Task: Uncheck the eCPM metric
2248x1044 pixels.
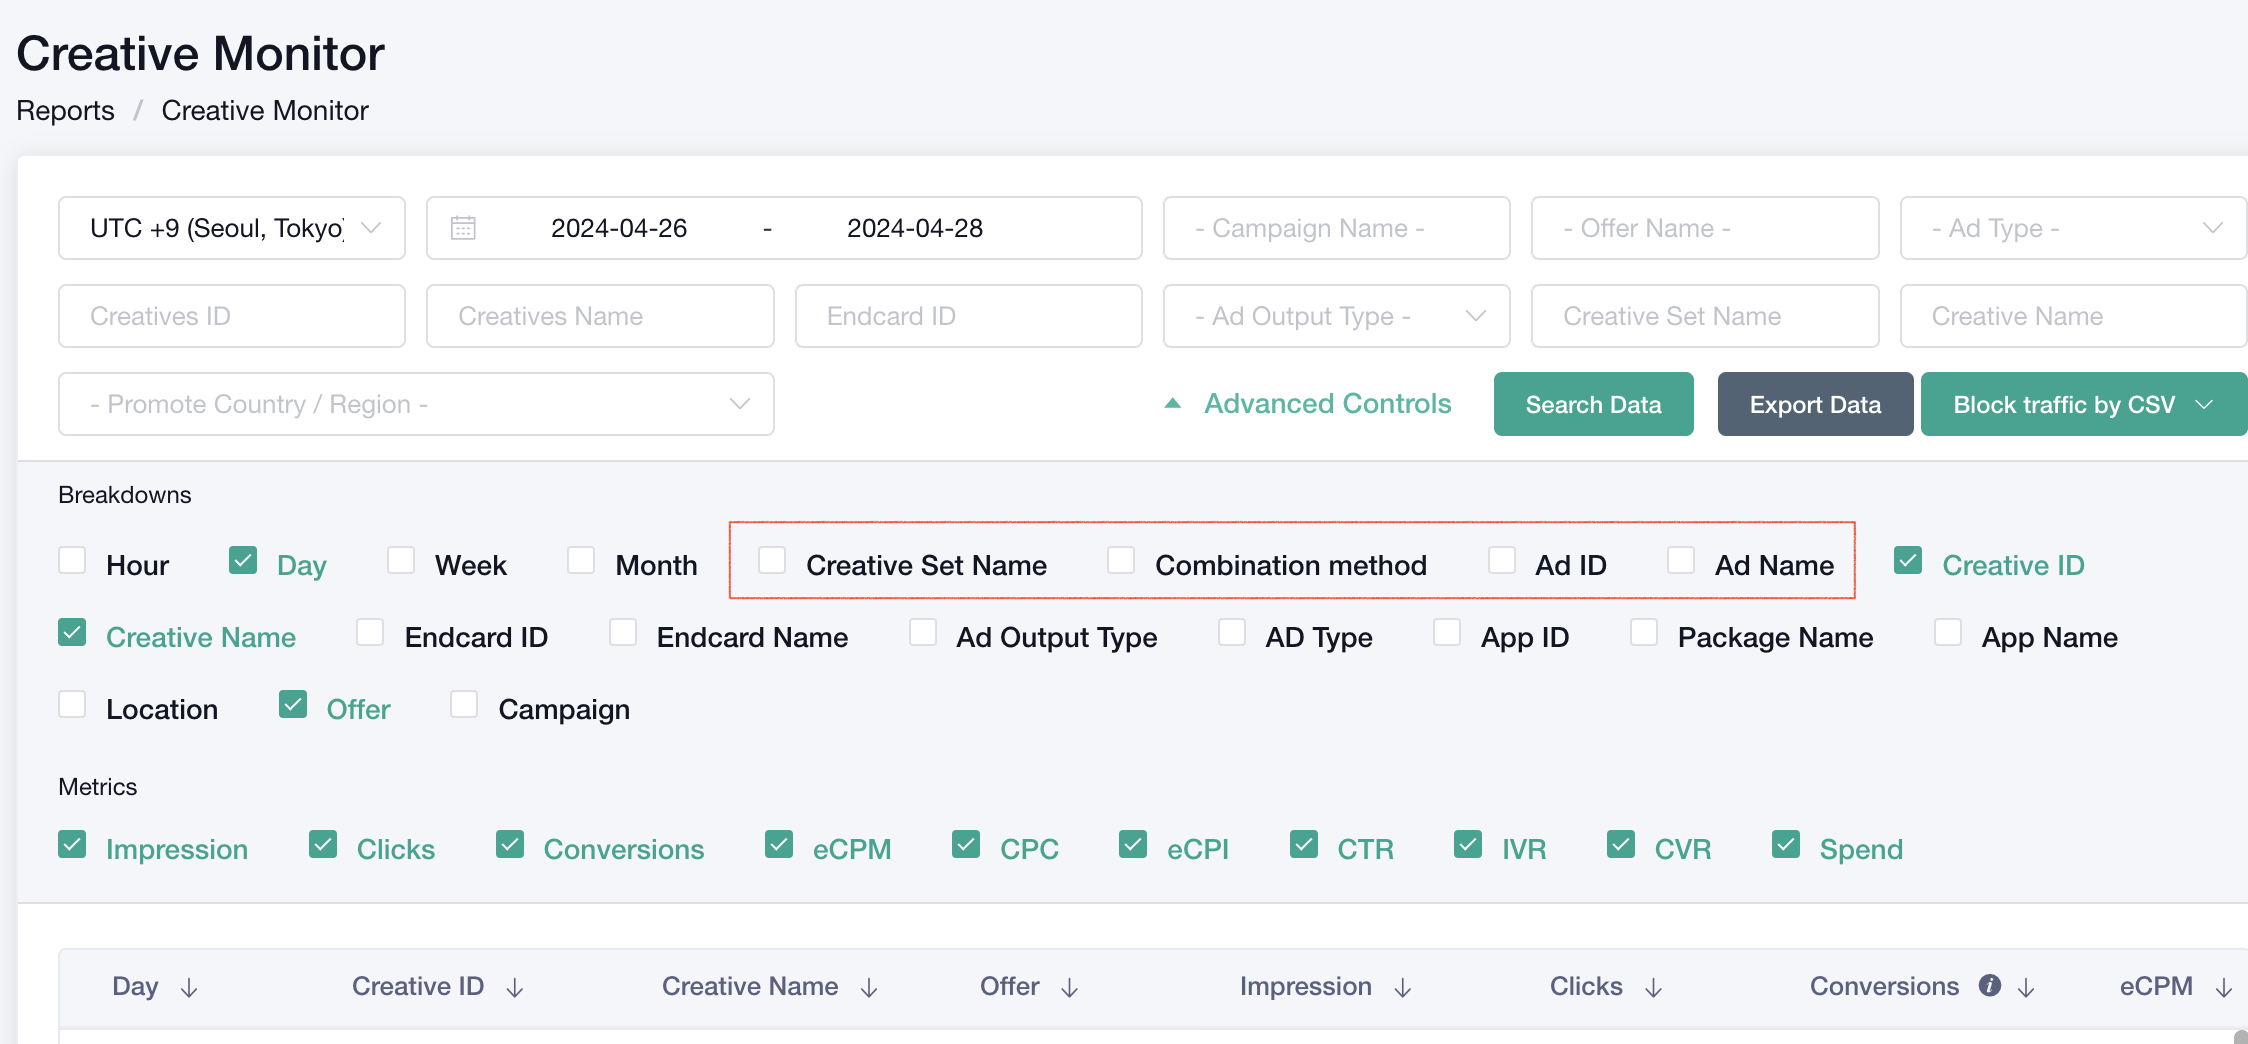Action: click(779, 844)
